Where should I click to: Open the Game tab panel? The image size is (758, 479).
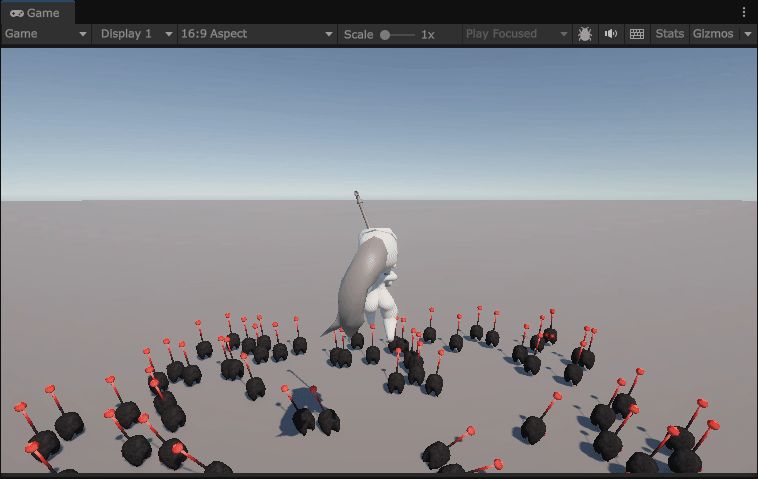[36, 12]
